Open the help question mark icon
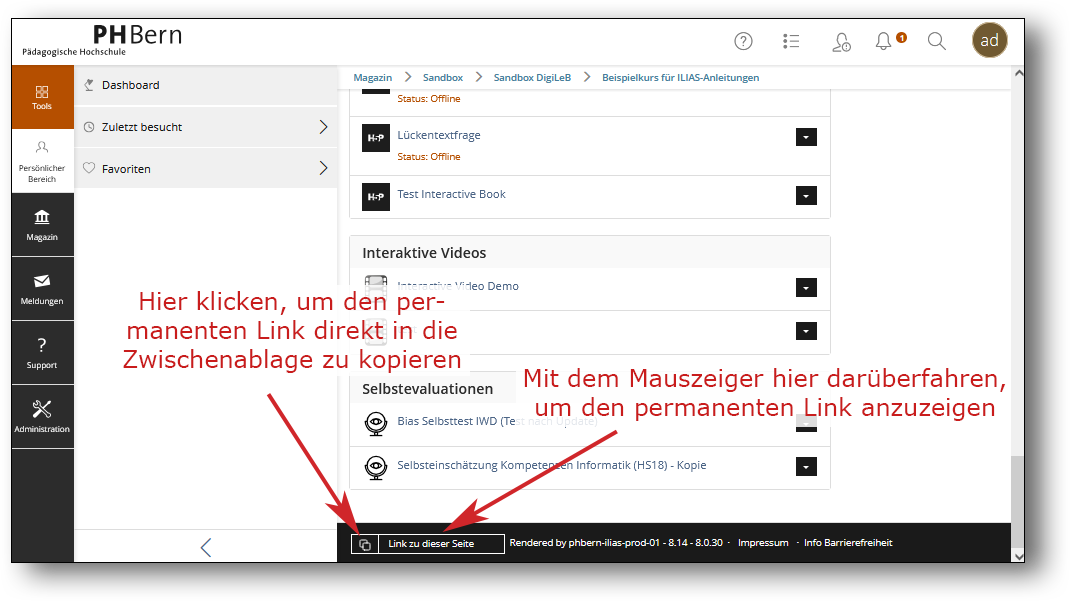 [x=743, y=41]
